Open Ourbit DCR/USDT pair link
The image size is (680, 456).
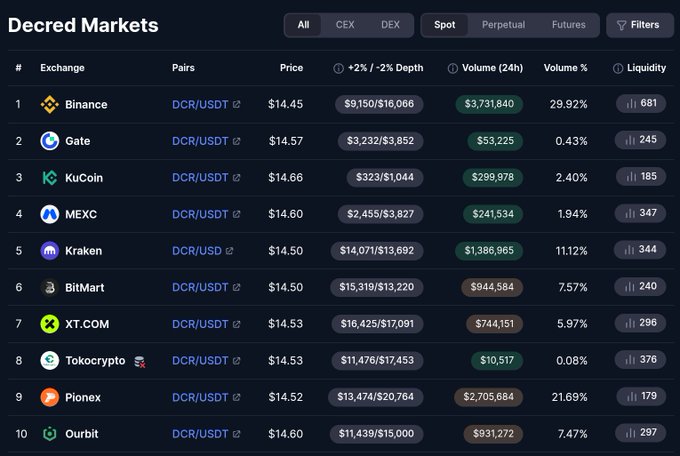click(x=200, y=434)
